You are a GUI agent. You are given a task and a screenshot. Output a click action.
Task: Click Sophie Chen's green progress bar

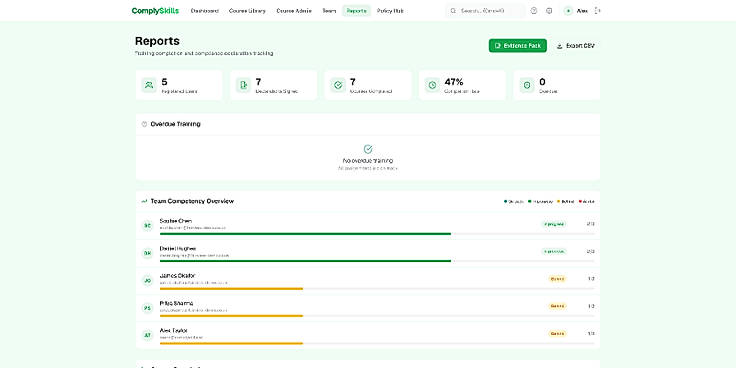[305, 234]
